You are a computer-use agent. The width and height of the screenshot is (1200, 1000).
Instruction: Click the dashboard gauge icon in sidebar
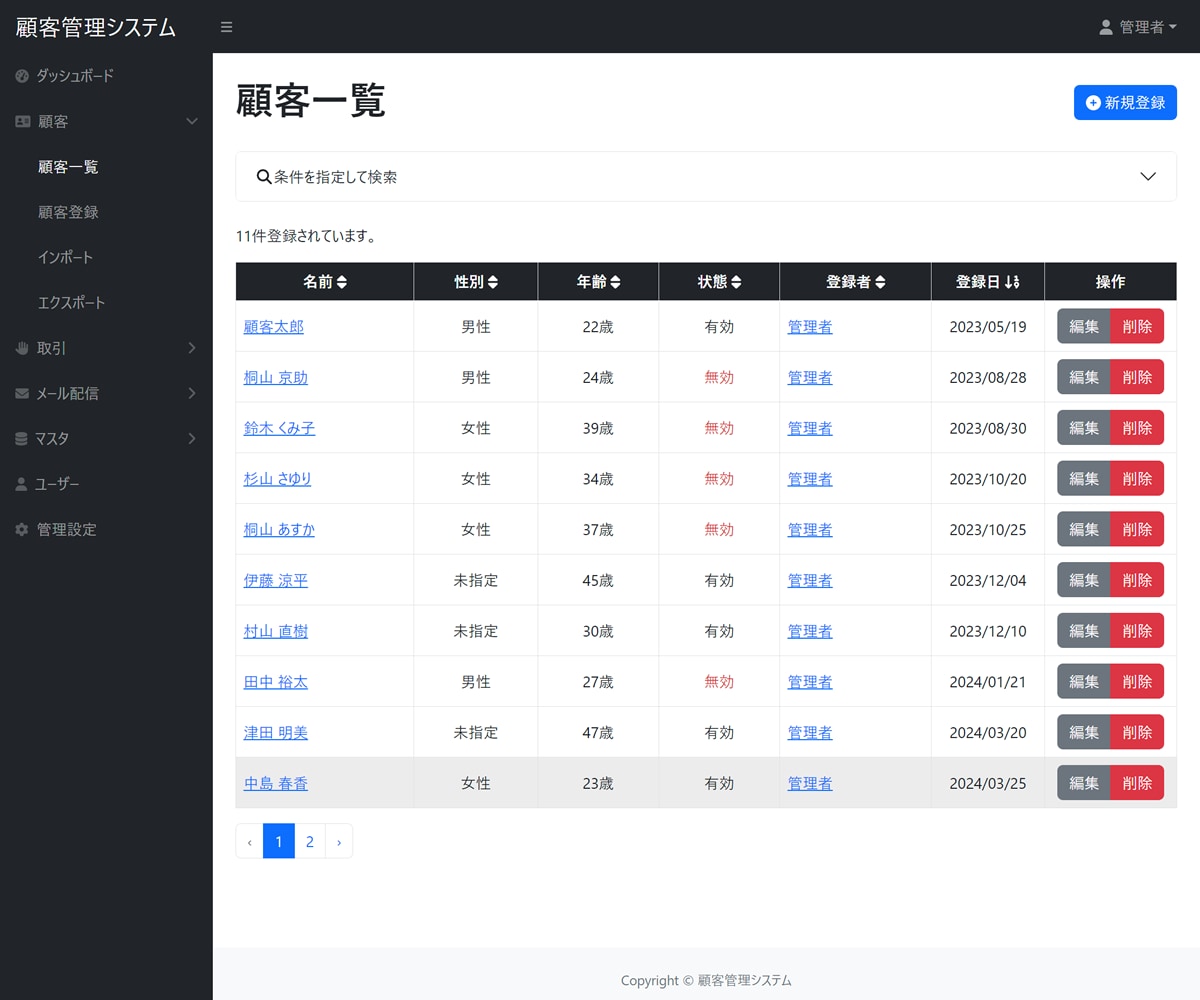tap(22, 76)
